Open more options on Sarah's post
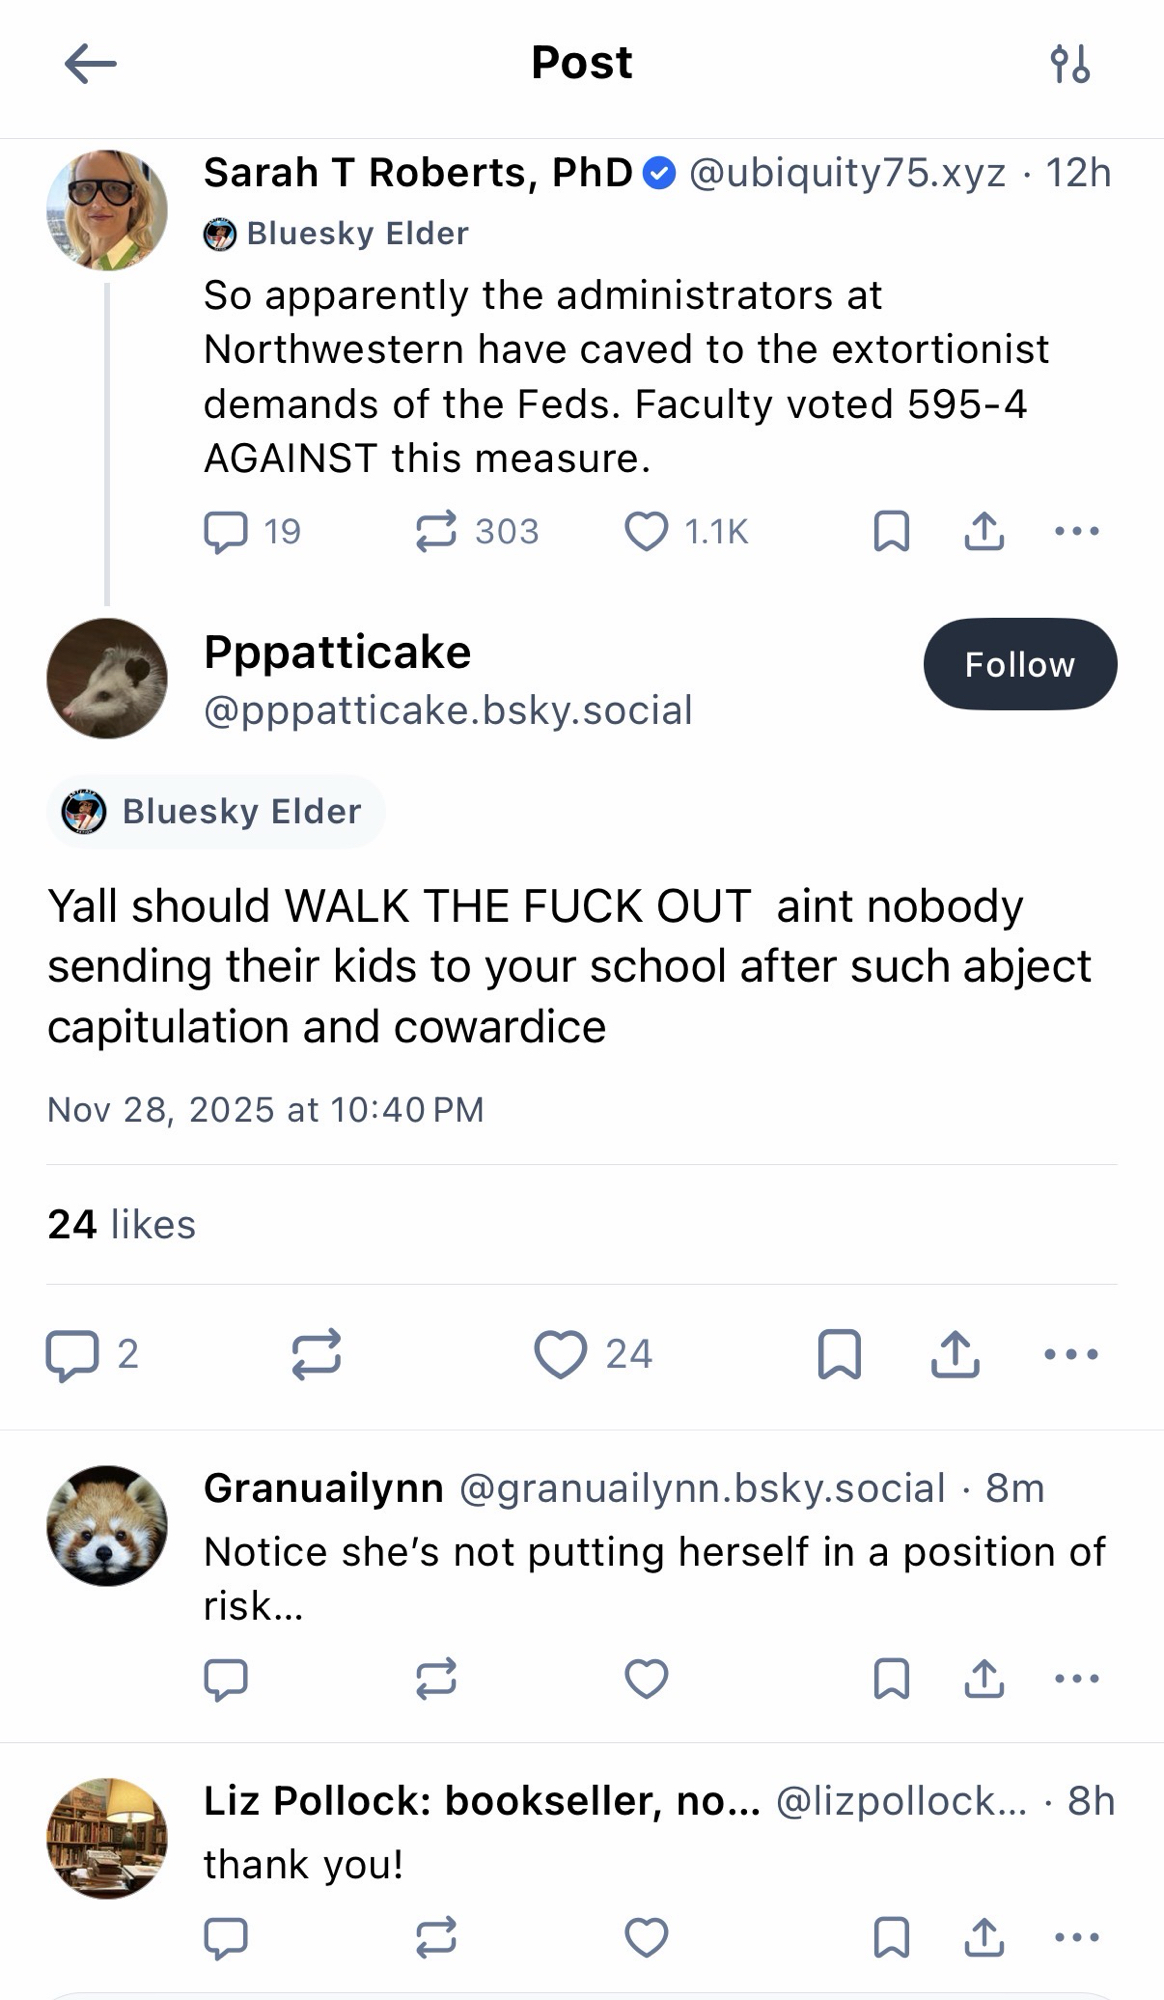The height and width of the screenshot is (2000, 1164). click(1077, 531)
